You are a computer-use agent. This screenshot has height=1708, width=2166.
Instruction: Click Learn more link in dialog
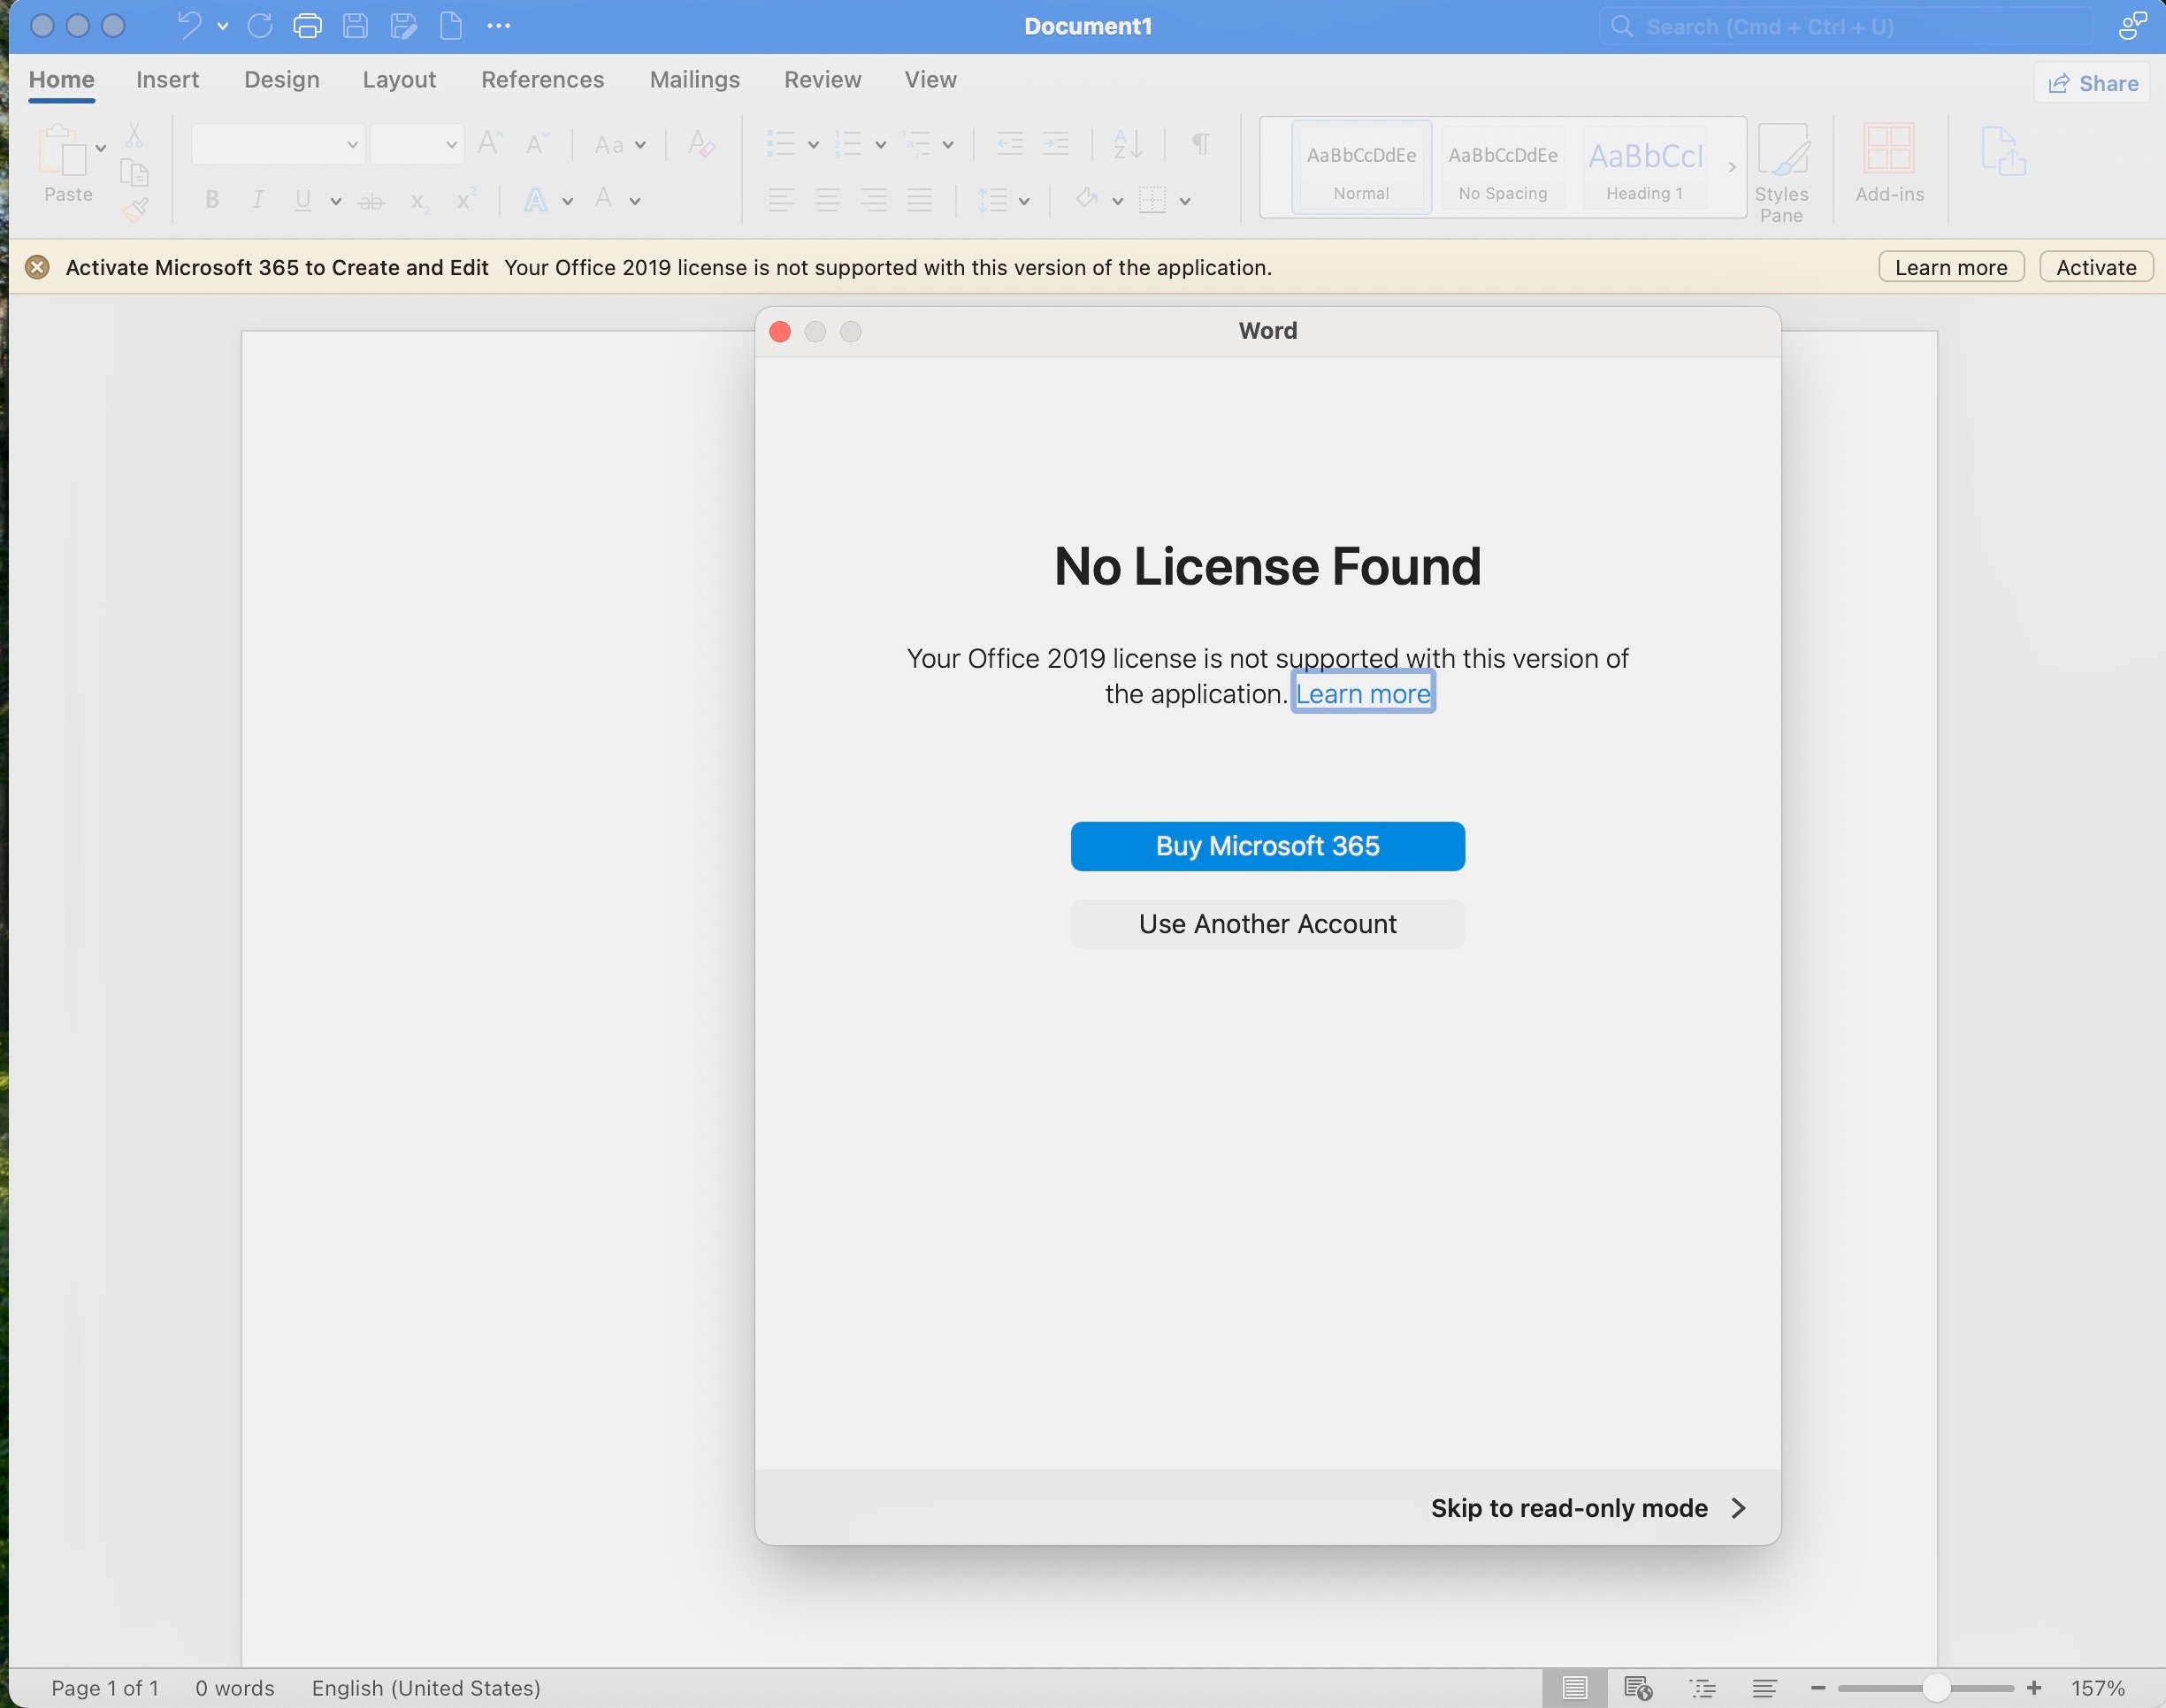pos(1363,693)
